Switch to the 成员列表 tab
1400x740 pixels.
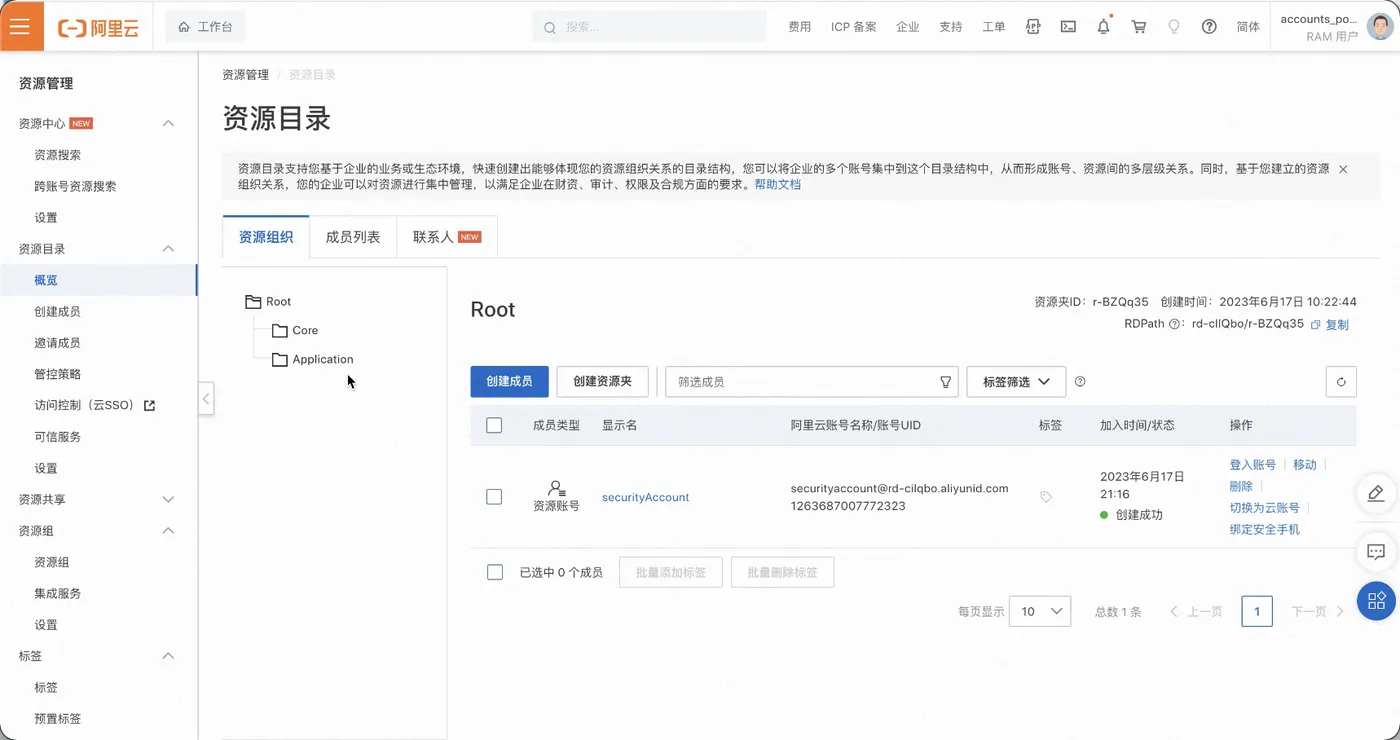pyautogui.click(x=353, y=237)
